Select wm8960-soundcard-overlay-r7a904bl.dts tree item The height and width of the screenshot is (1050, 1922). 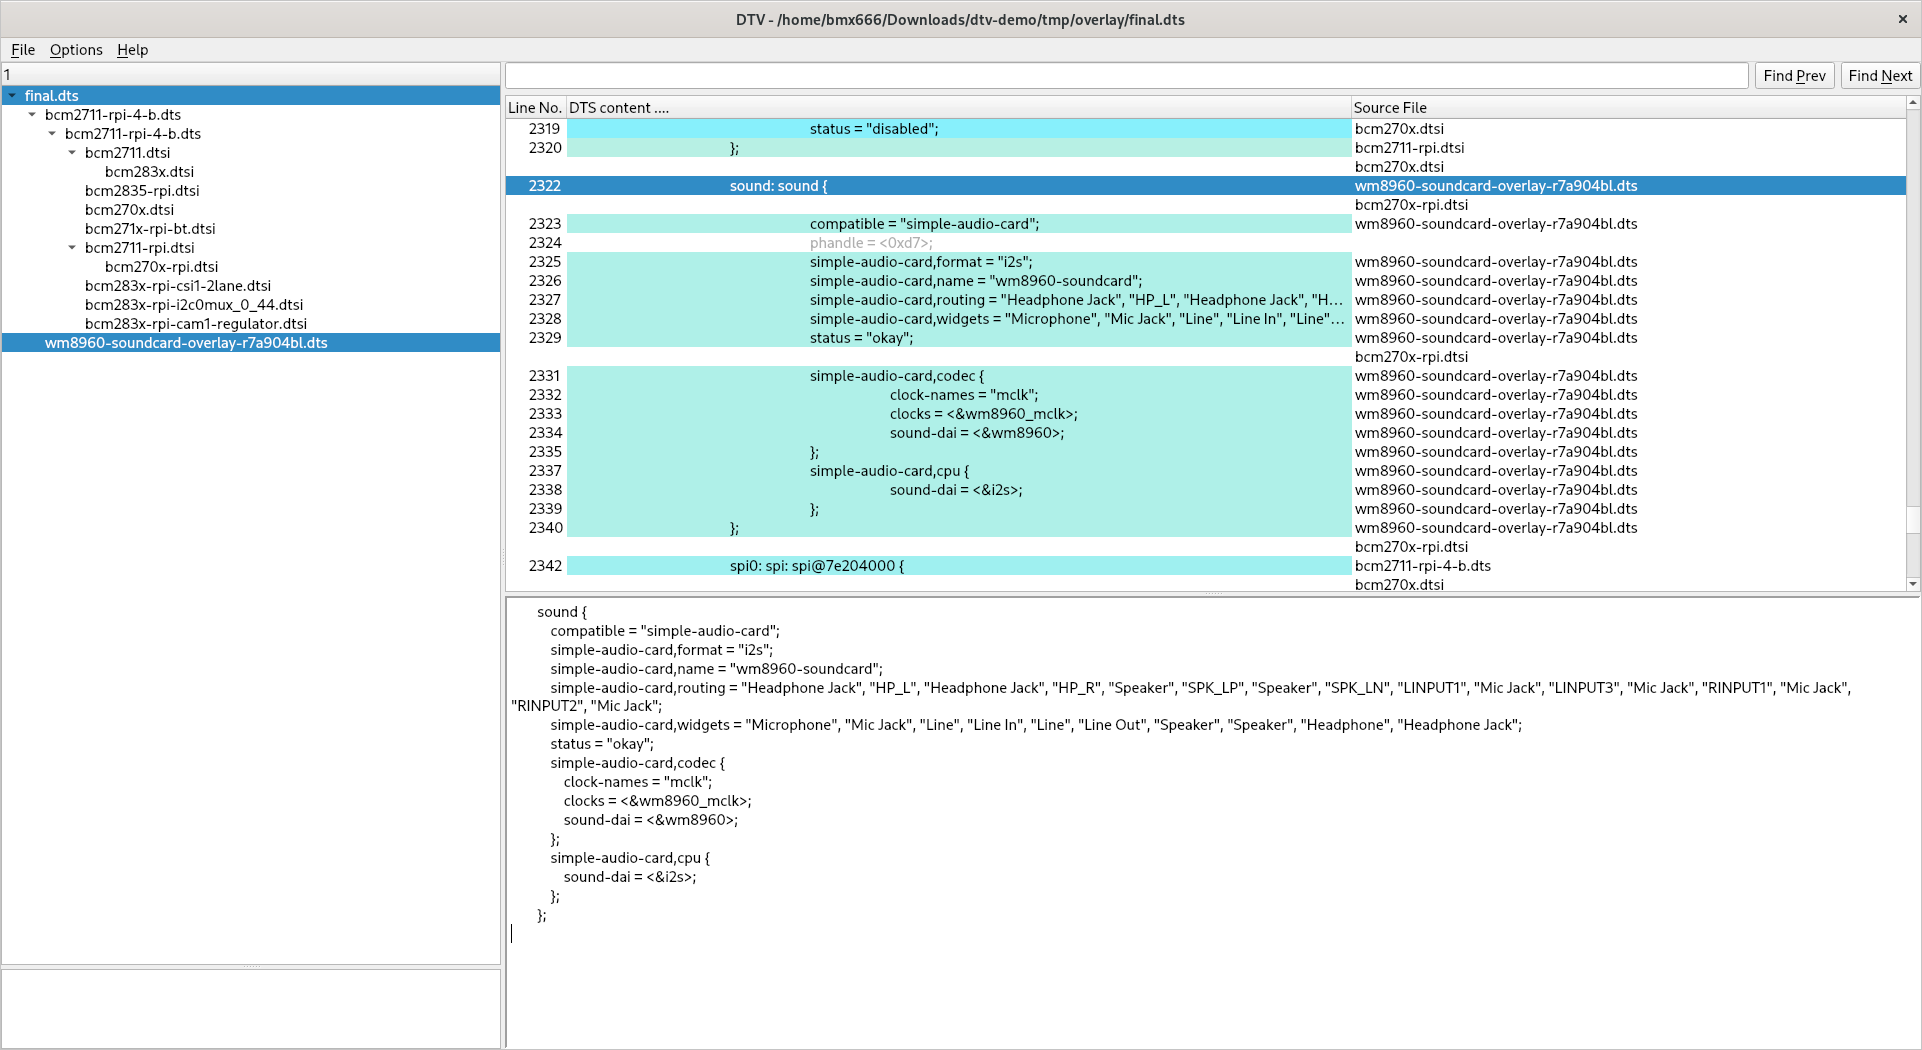tap(186, 343)
